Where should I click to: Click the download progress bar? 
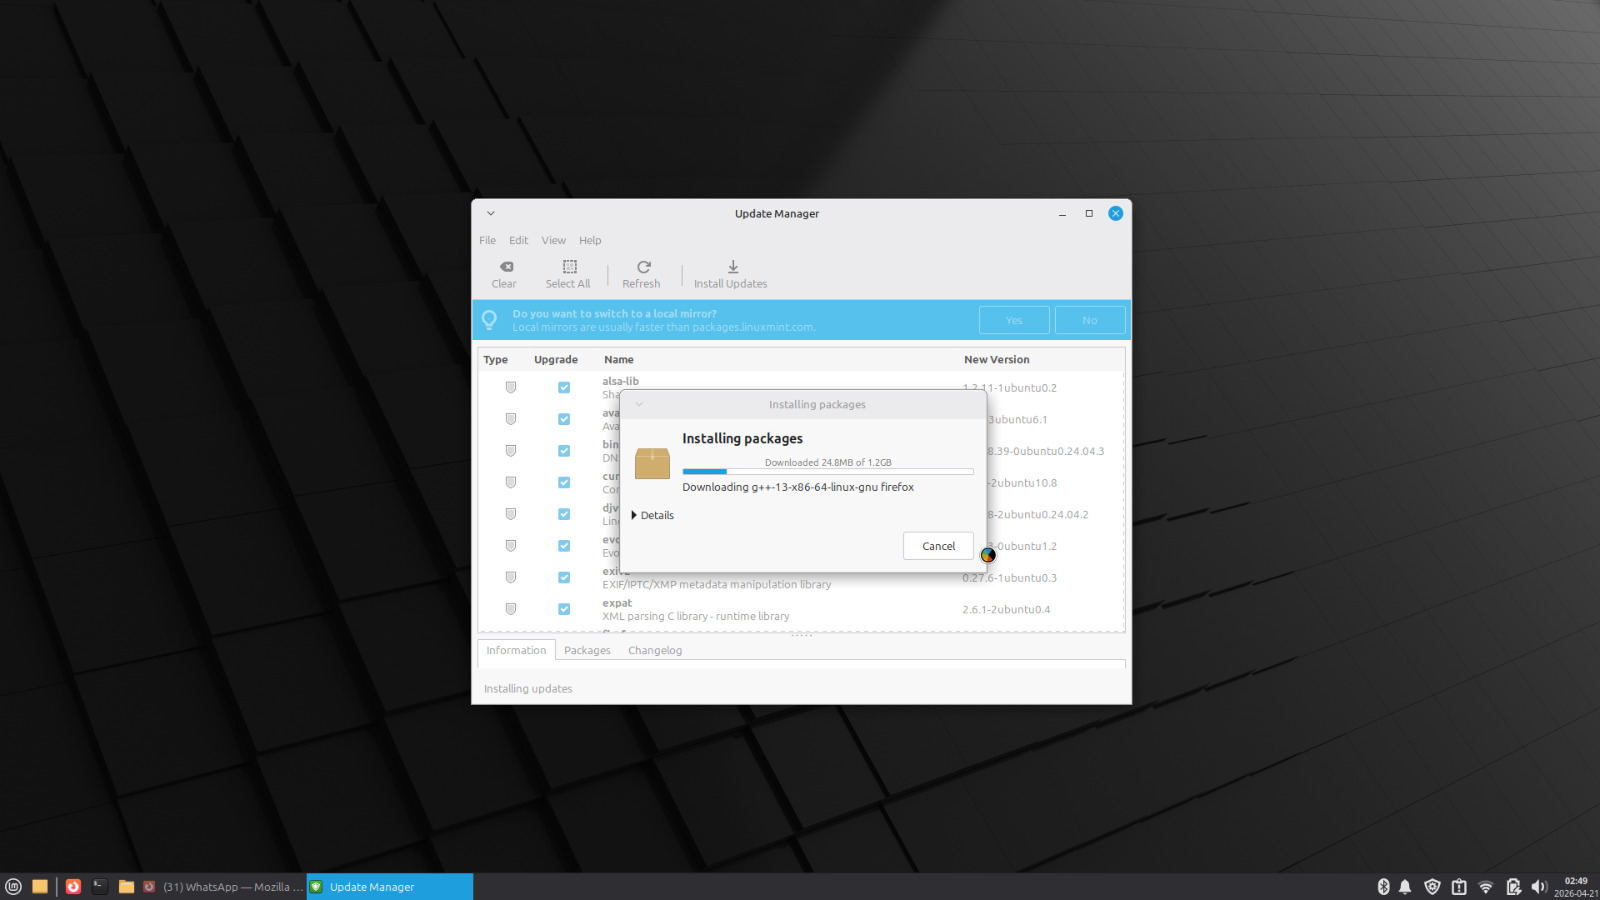pyautogui.click(x=827, y=471)
